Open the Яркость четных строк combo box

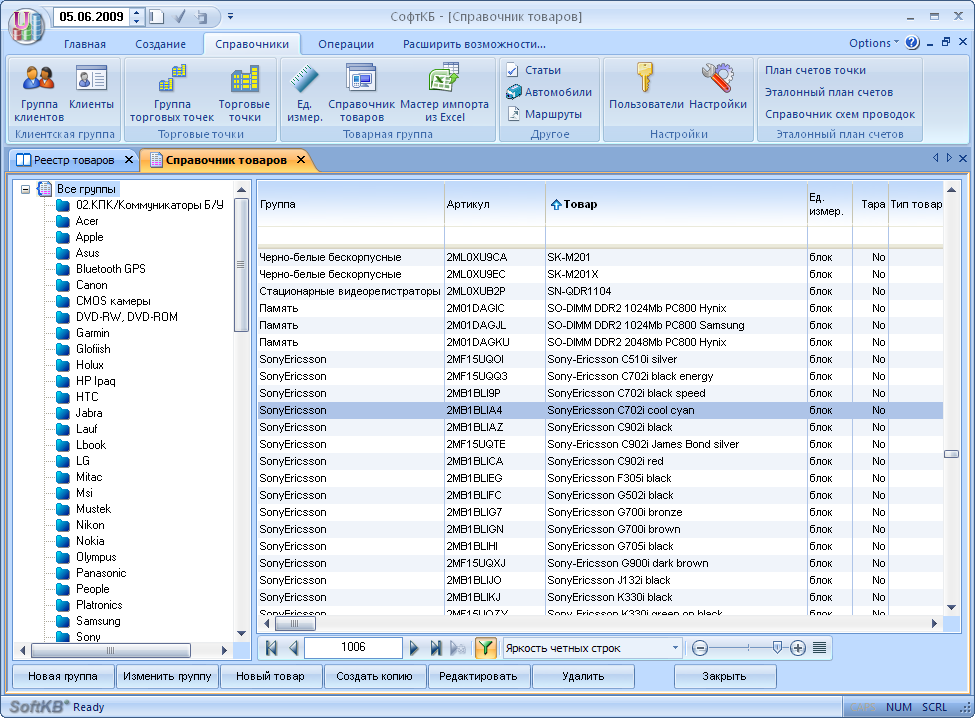click(592, 648)
